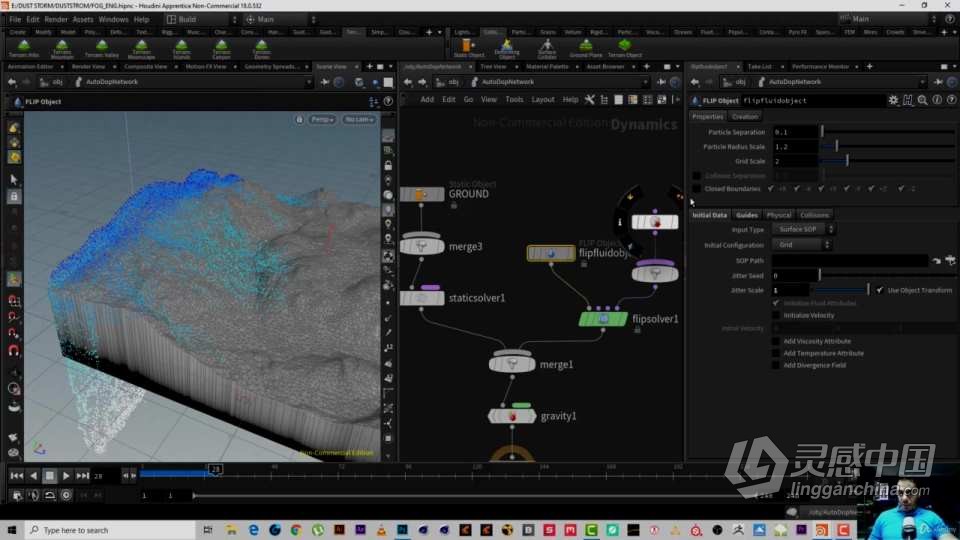Screen dimensions: 960x540
Task: Toggle Use Object Transform checkbox
Action: (x=879, y=290)
